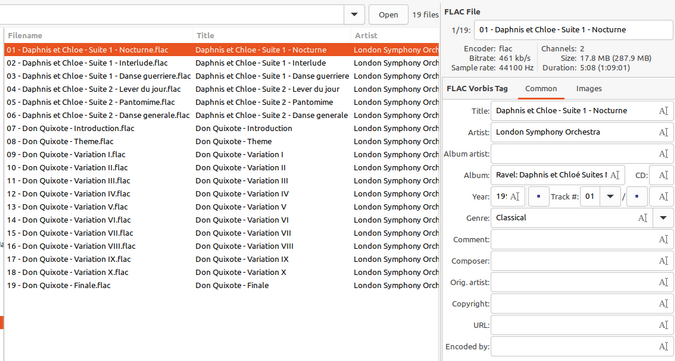This screenshot has height=361, width=675.
Task: Click the apply-to-all icon in Title field
Action: pos(663,111)
